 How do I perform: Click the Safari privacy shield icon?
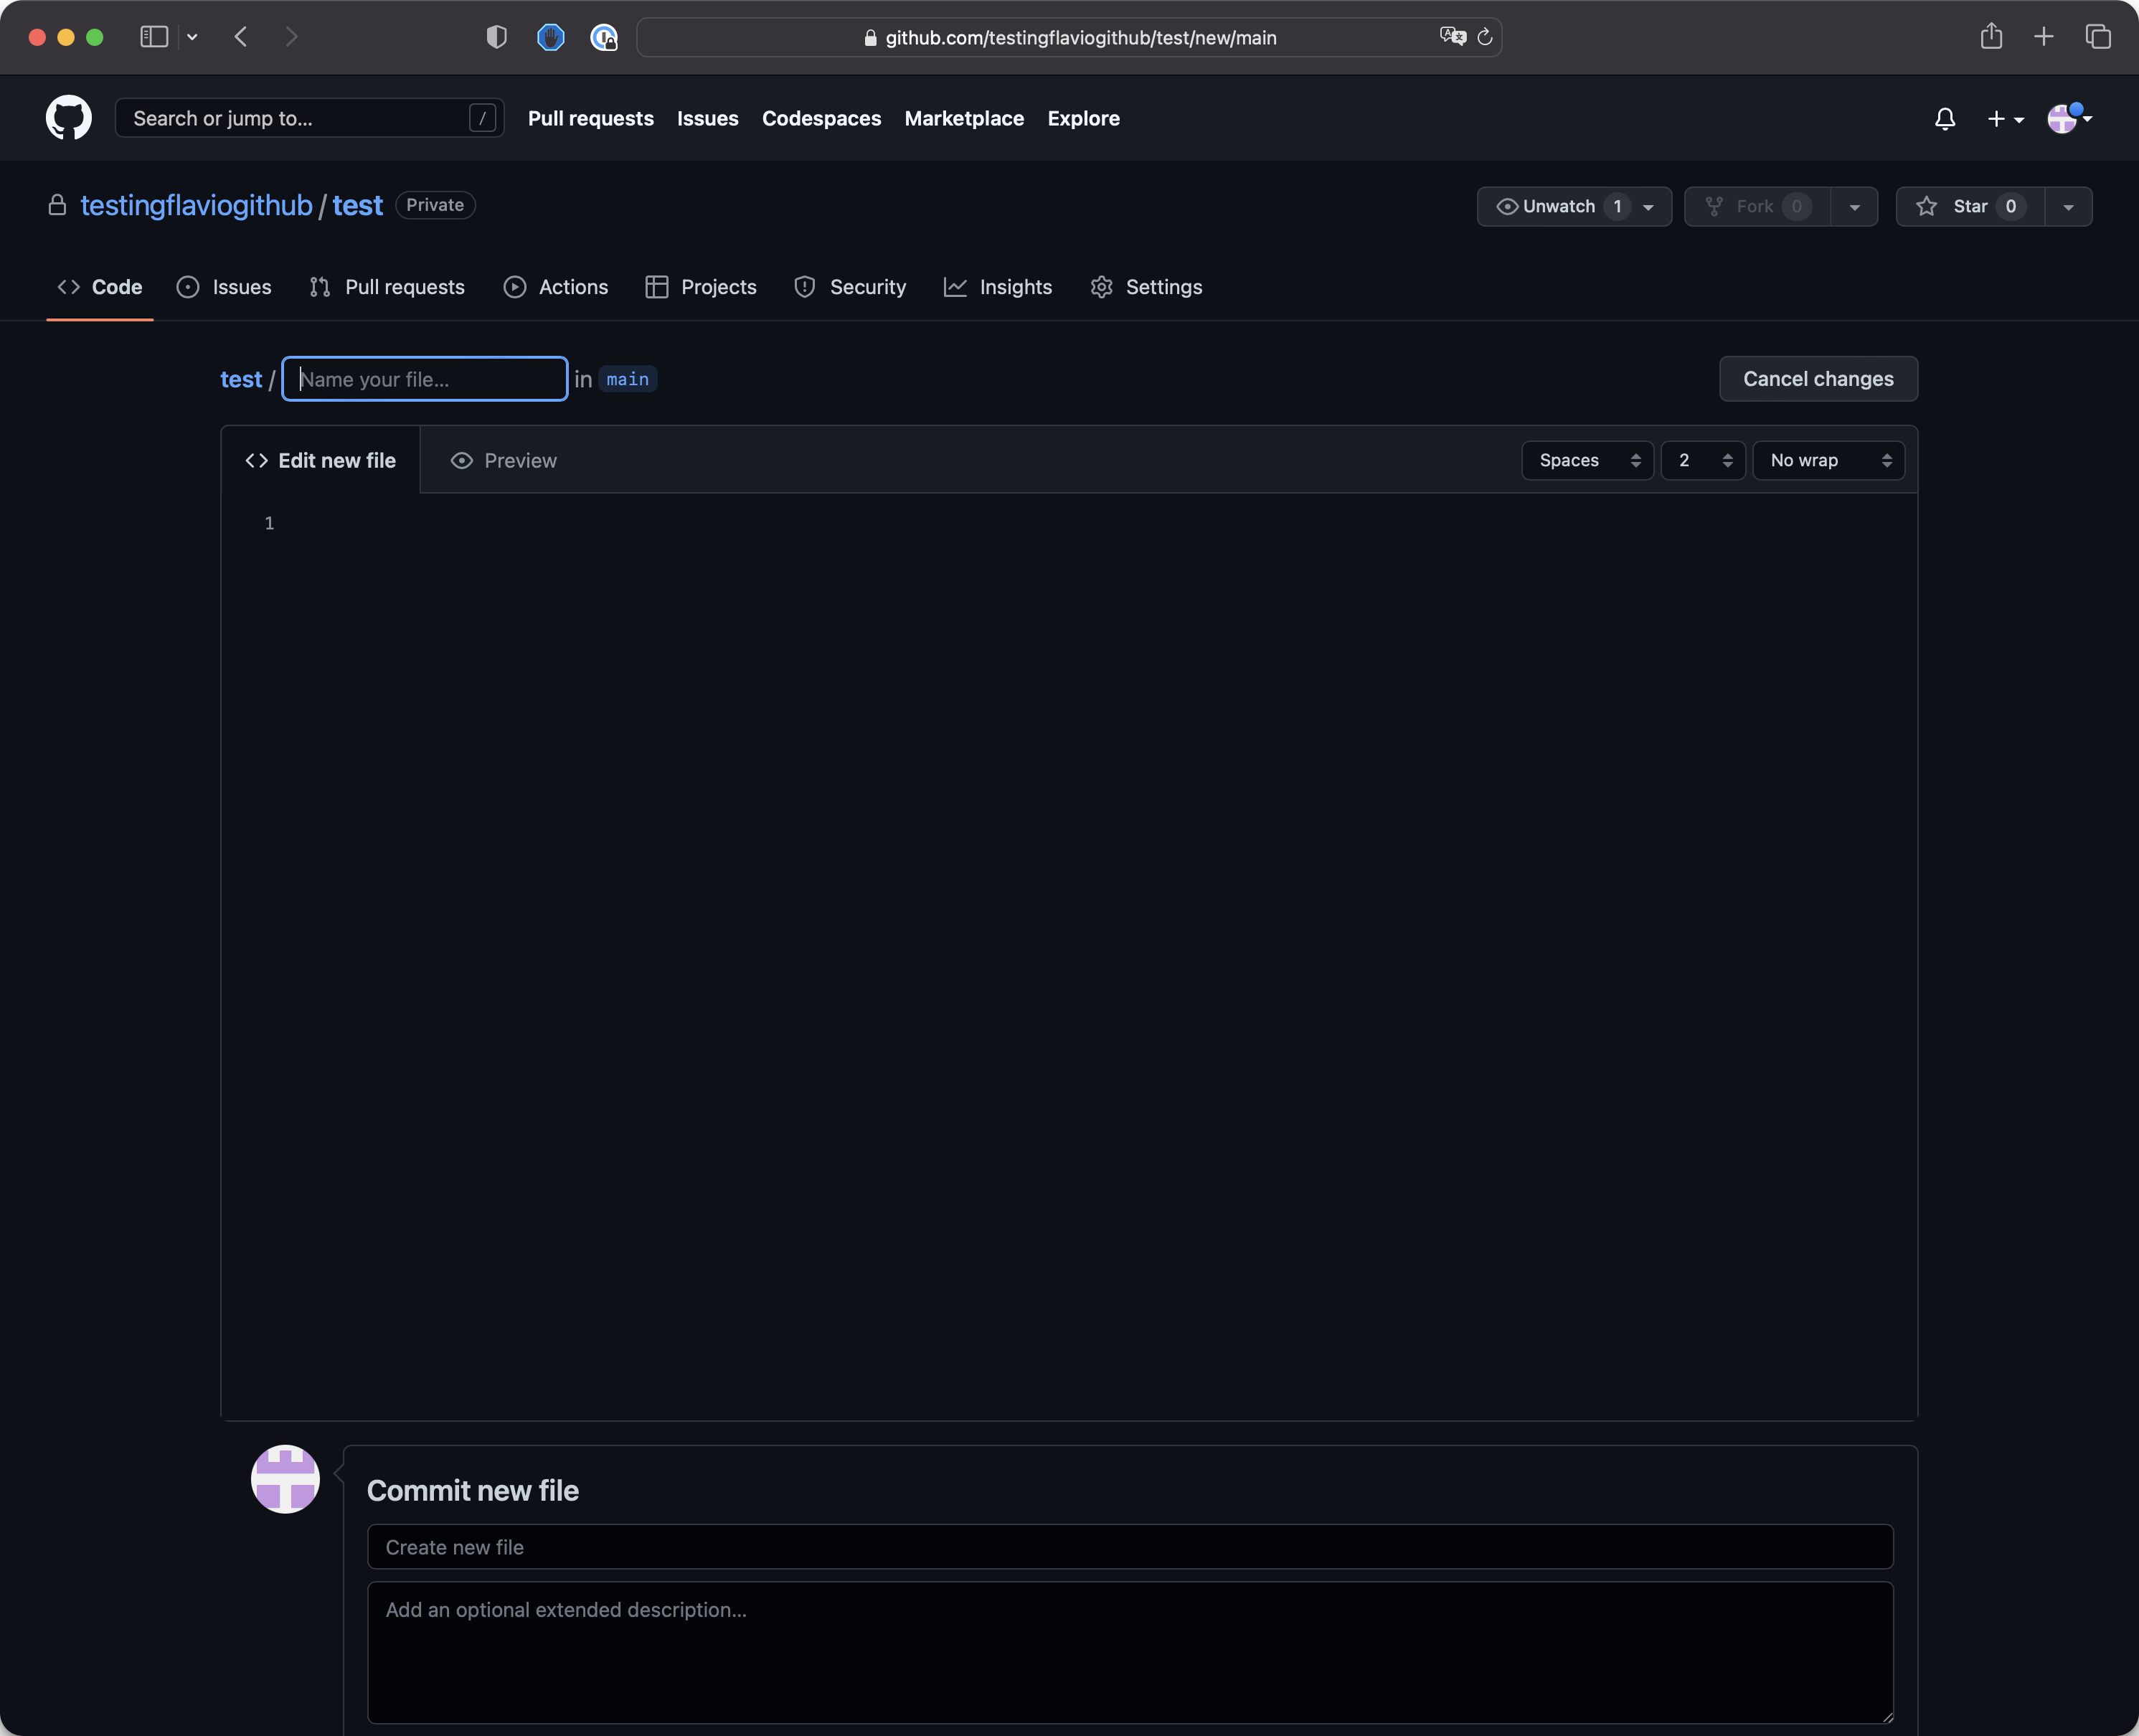tap(496, 37)
